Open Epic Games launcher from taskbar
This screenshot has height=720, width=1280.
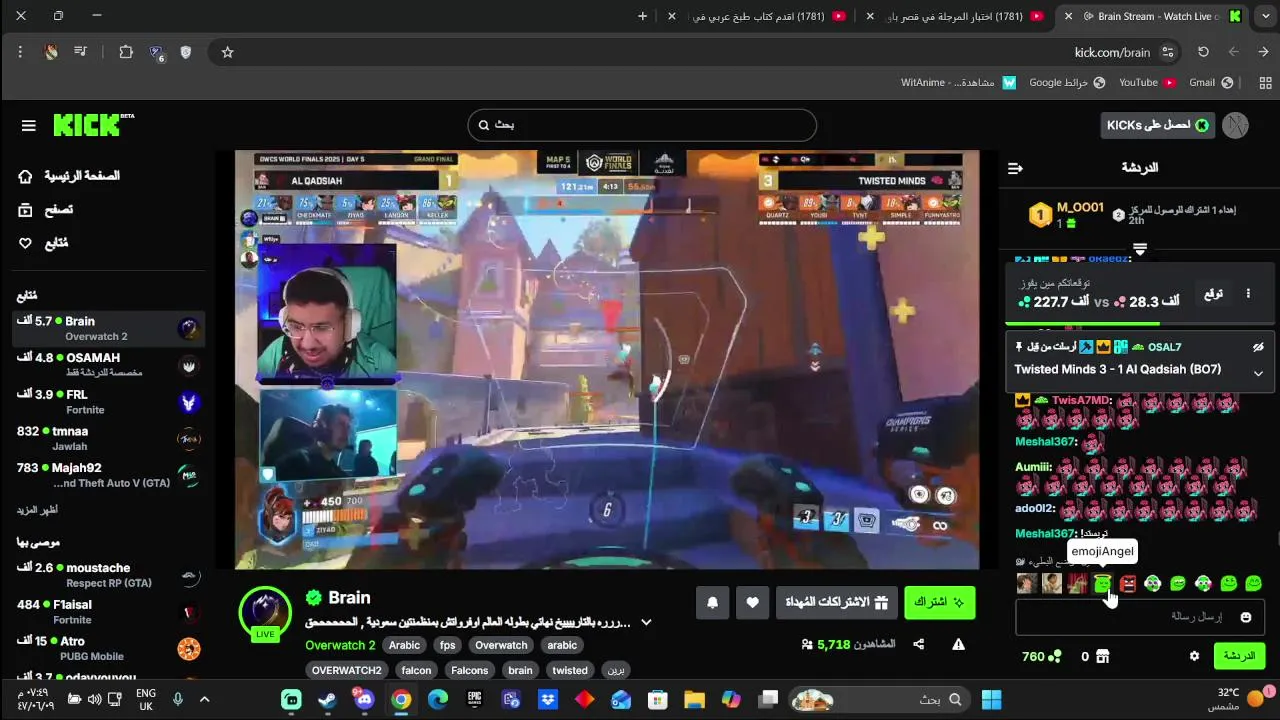point(474,699)
